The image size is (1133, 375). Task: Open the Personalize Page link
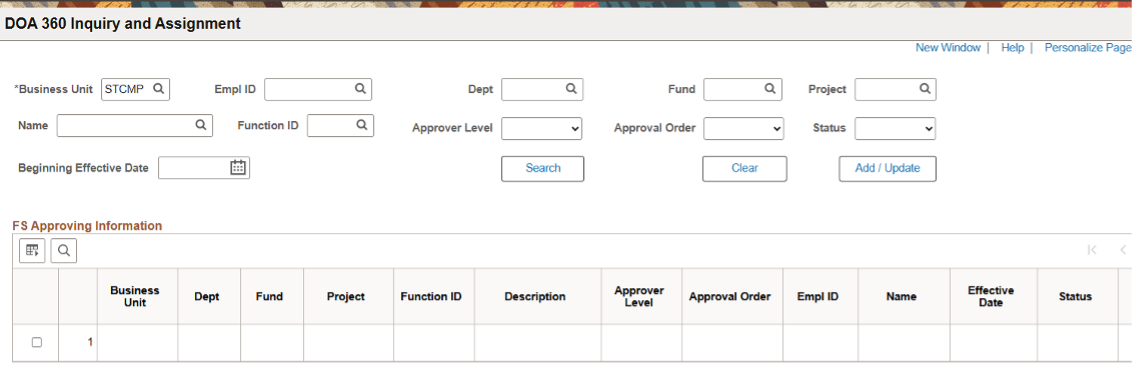[1088, 48]
